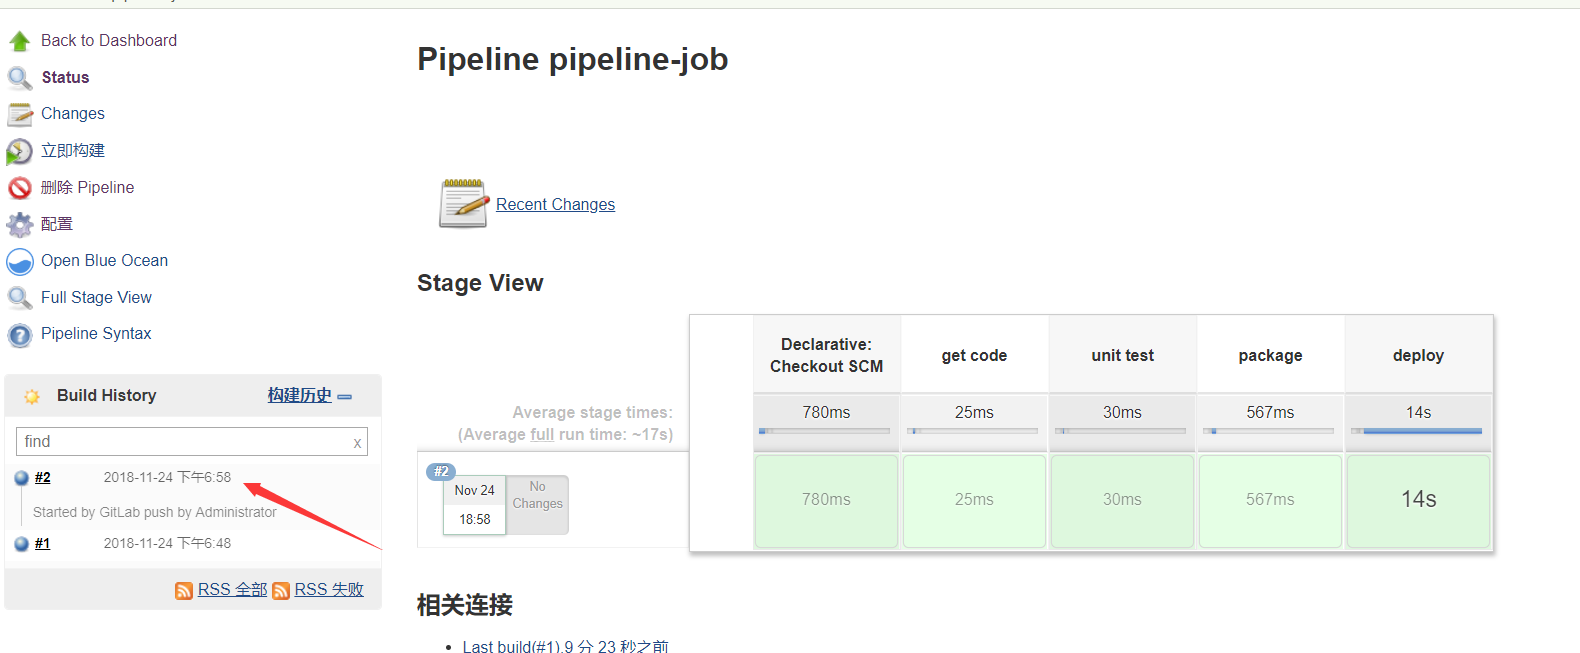Click the package average time progress bar
The width and height of the screenshot is (1580, 653).
coord(1269,431)
